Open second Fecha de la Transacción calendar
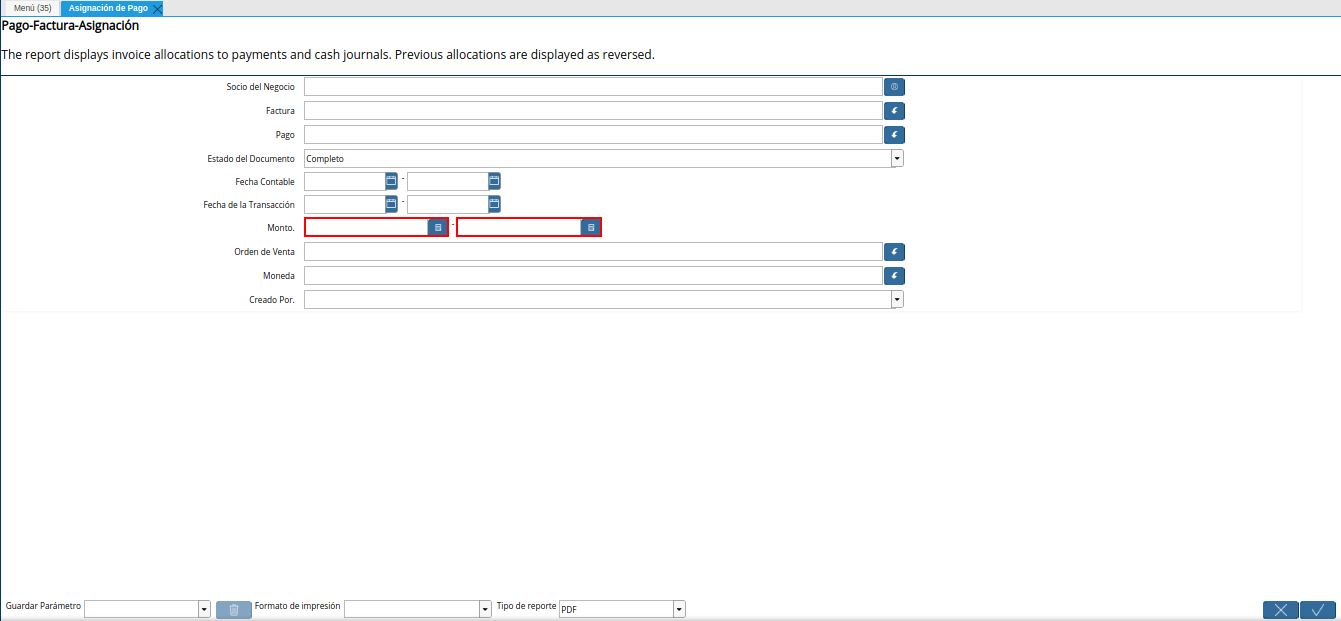Image resolution: width=1341 pixels, height=621 pixels. (x=494, y=204)
